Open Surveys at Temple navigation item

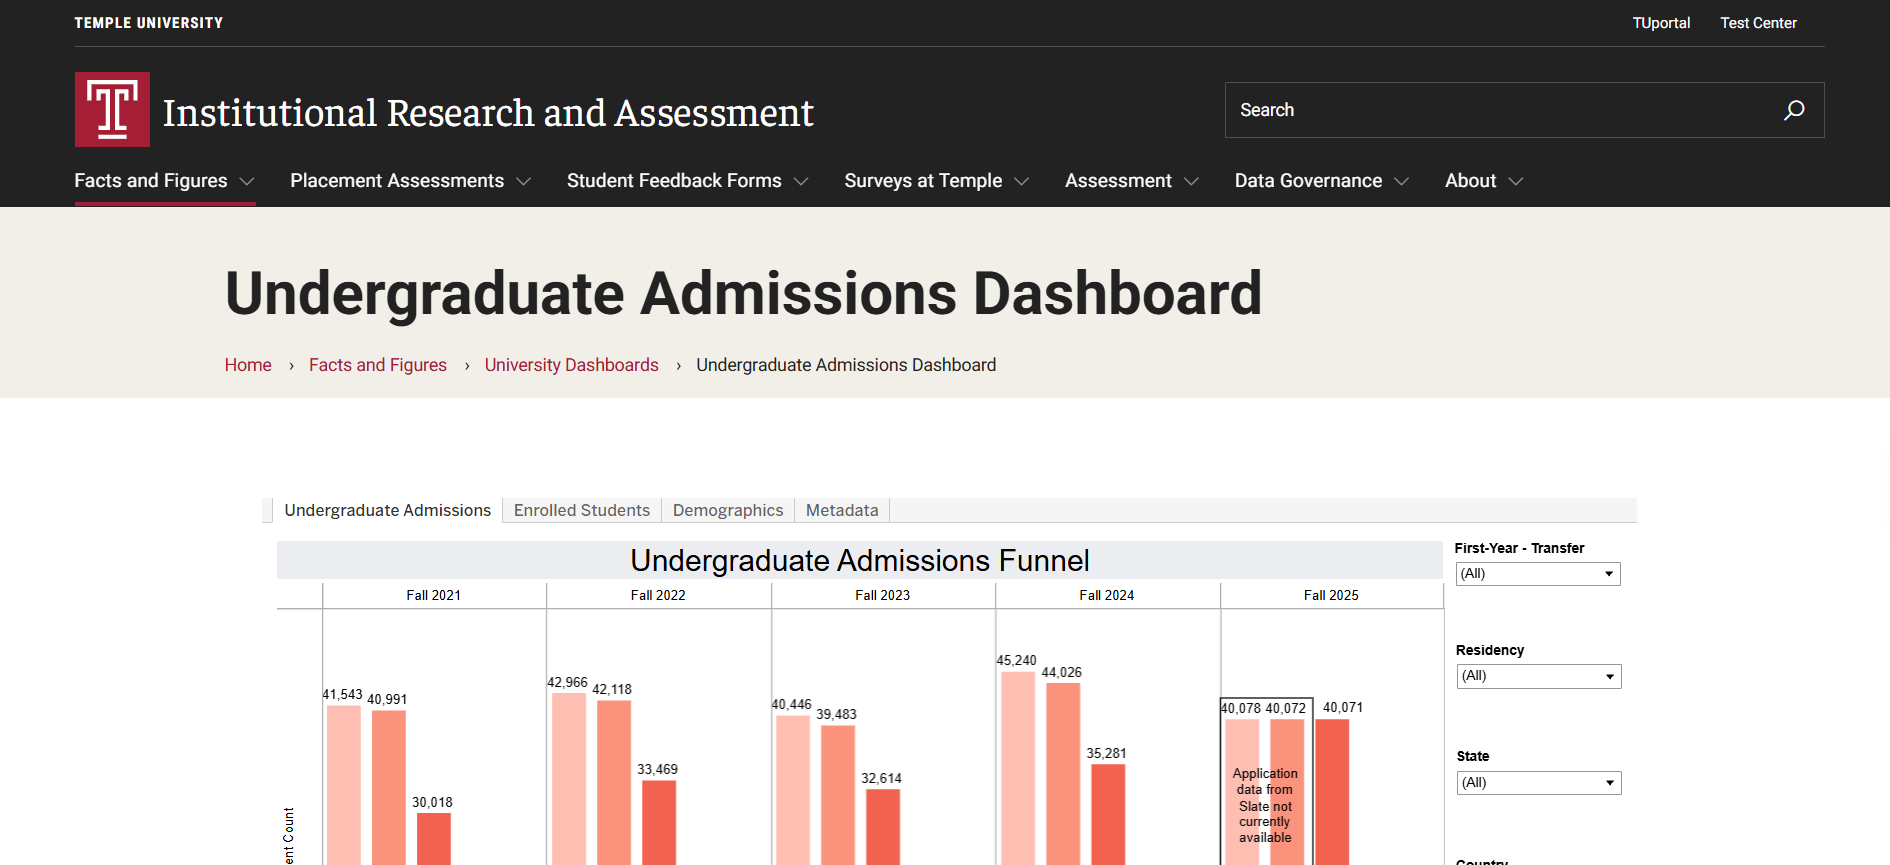(923, 181)
